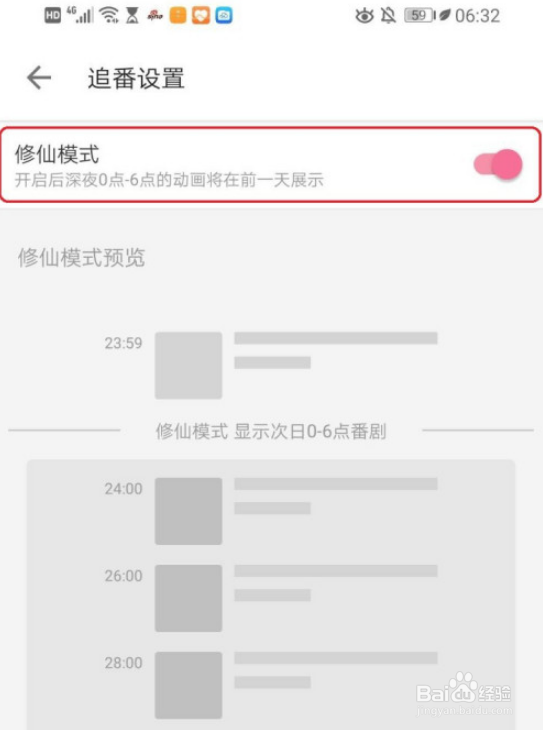Tap the heart-shaped health app icon
543x730 pixels.
[201, 16]
